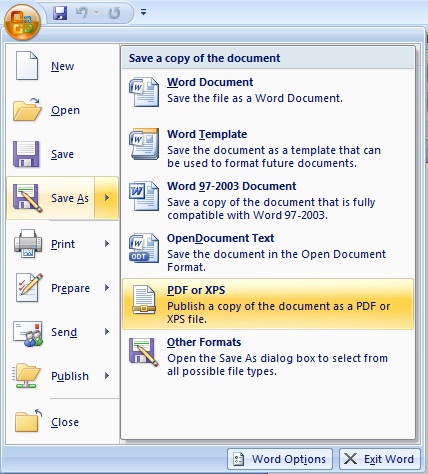Screen dimensions: 428x474
Task: Click the PDF or XPS document icon
Action: click(144, 300)
